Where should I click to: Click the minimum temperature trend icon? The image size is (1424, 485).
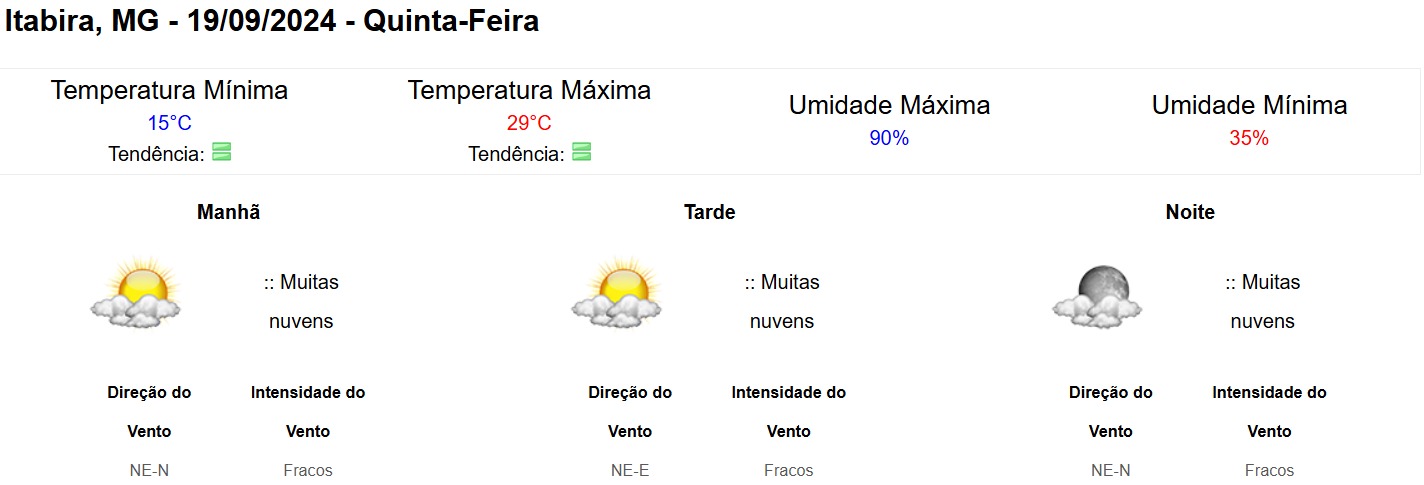pyautogui.click(x=222, y=153)
